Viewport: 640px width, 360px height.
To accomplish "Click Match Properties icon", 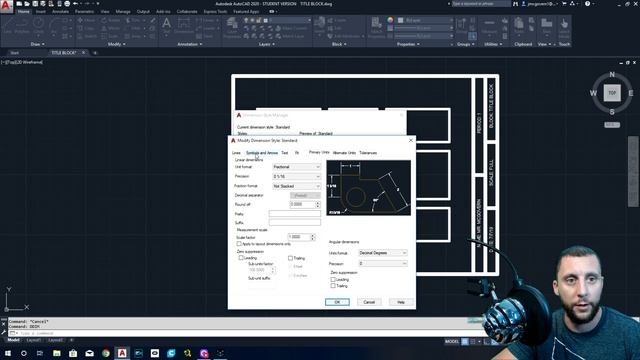I will click(376, 26).
